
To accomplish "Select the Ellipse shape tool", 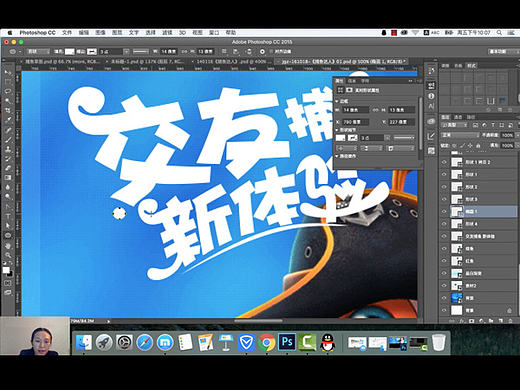I will (8, 235).
